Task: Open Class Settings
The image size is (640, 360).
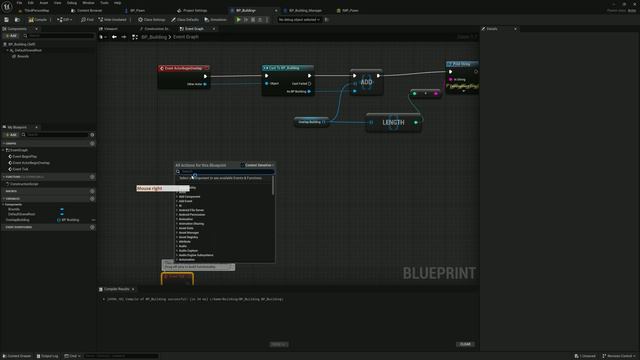Action: click(151, 20)
